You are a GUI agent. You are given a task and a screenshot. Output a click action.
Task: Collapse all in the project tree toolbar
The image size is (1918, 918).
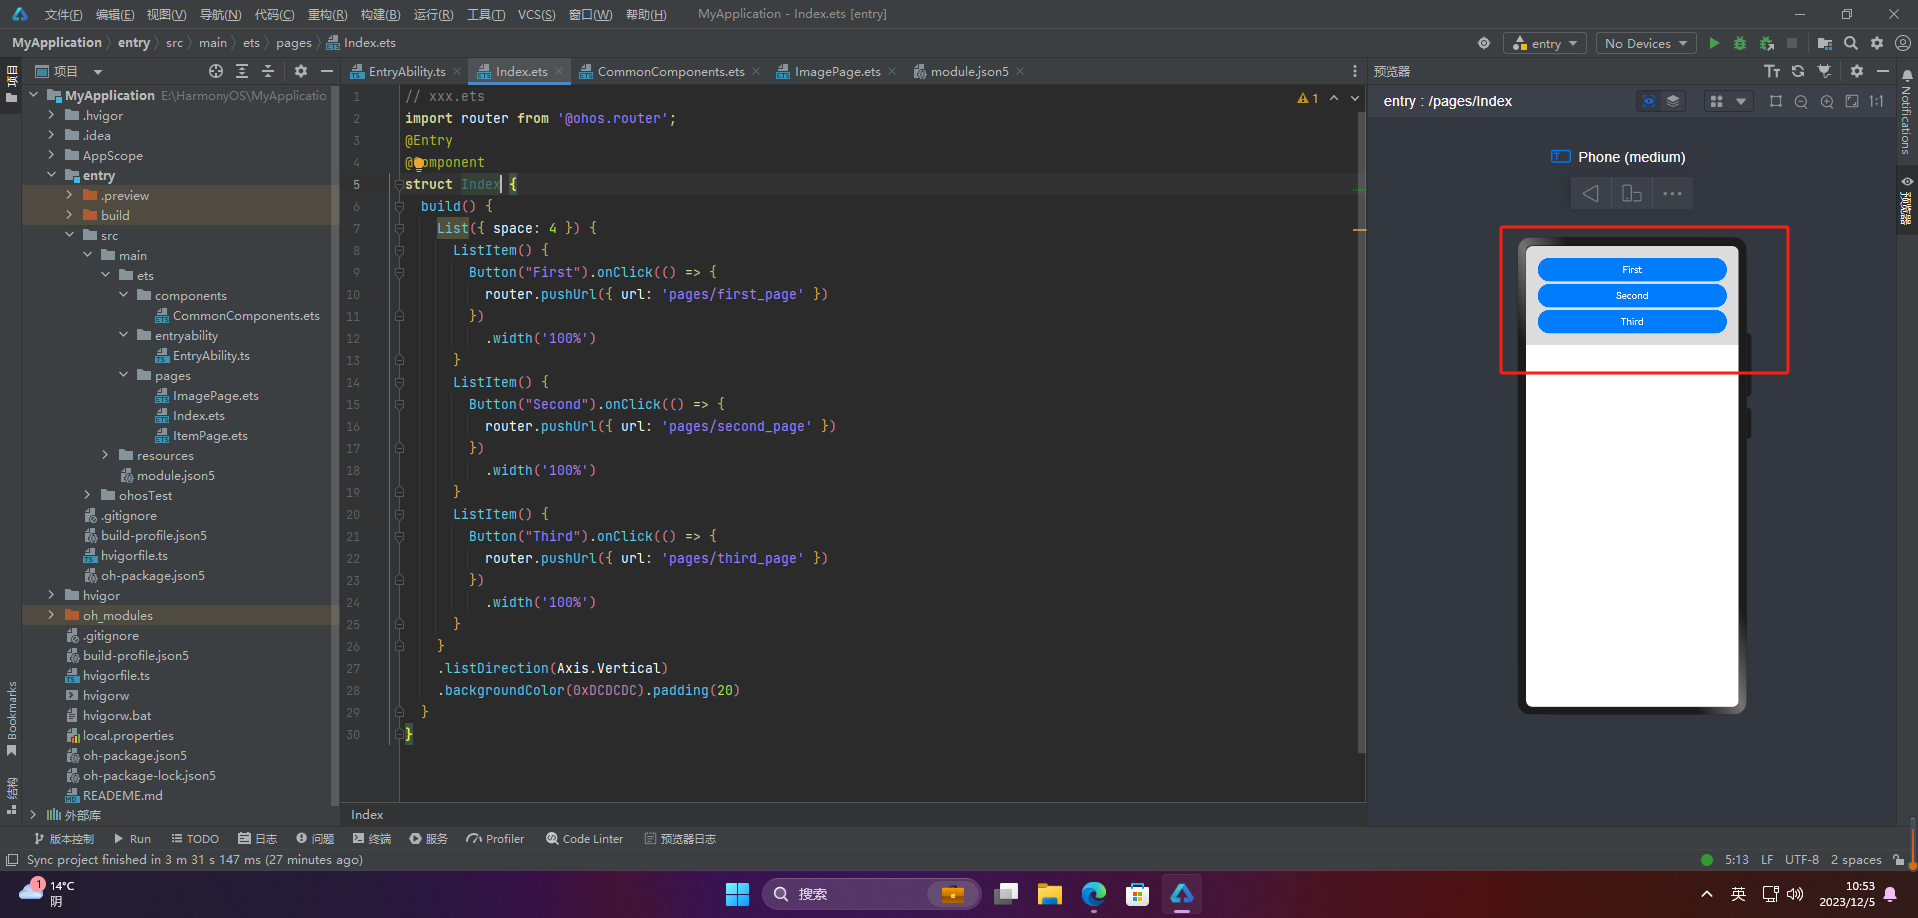(x=268, y=71)
